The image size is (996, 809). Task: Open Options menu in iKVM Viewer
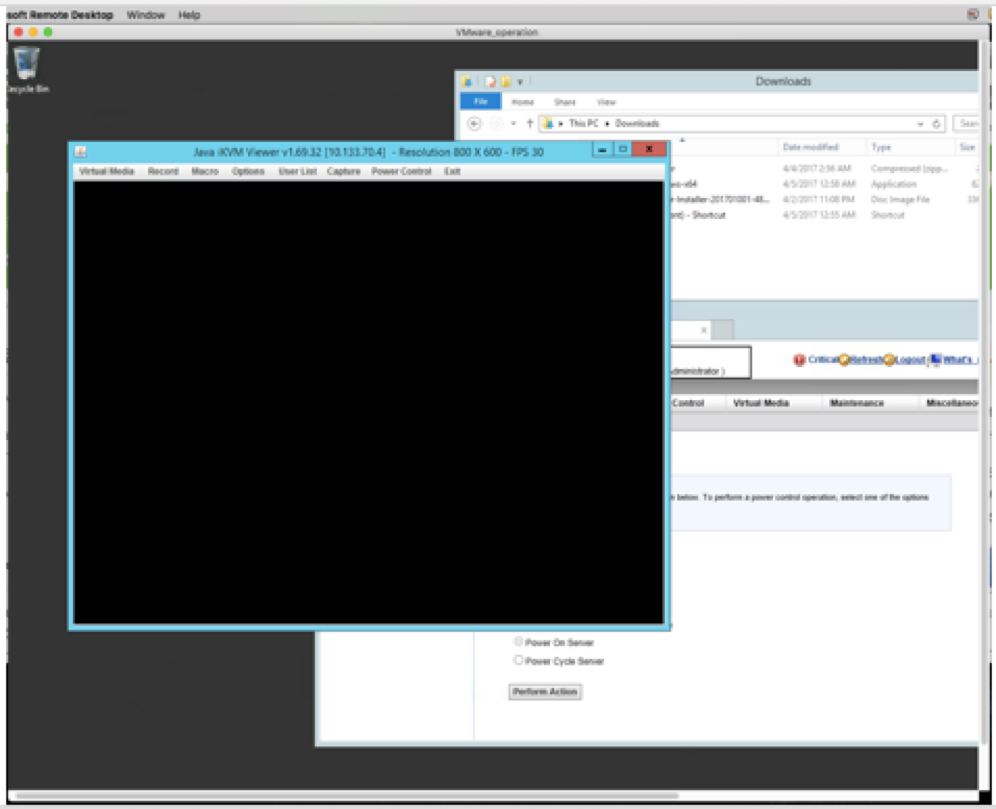[248, 171]
